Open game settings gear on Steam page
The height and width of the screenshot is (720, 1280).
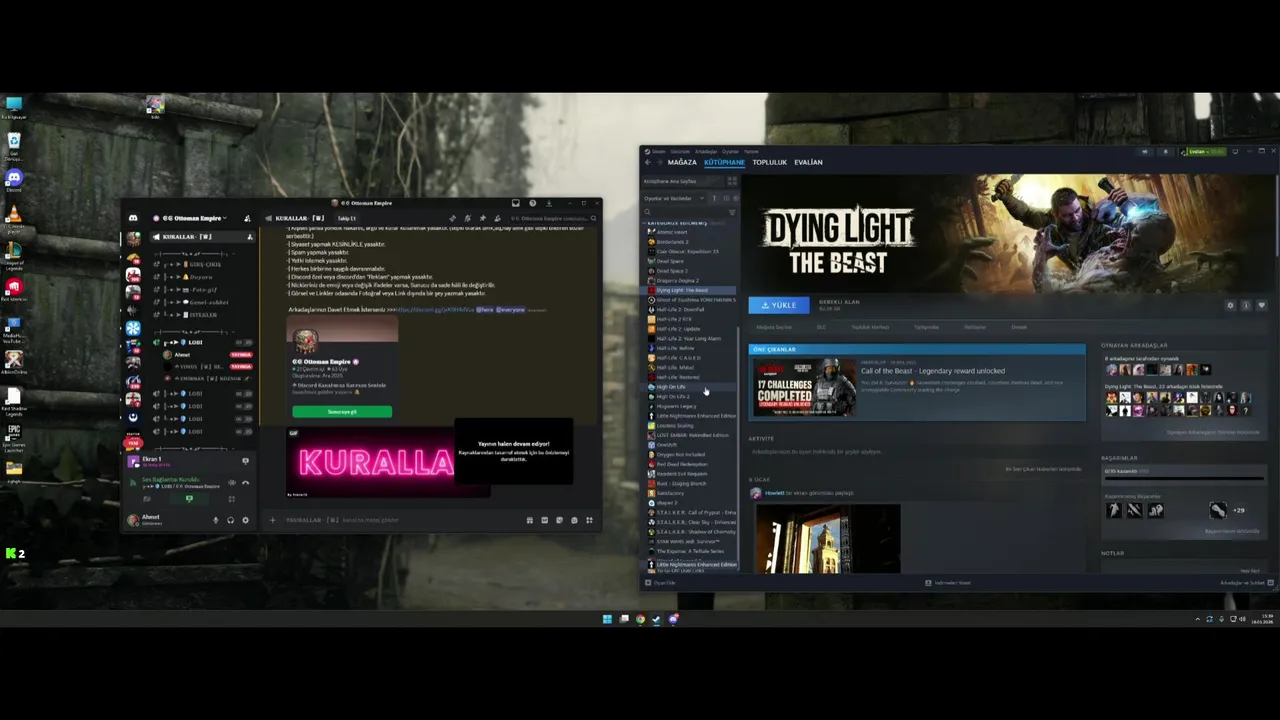point(1230,305)
